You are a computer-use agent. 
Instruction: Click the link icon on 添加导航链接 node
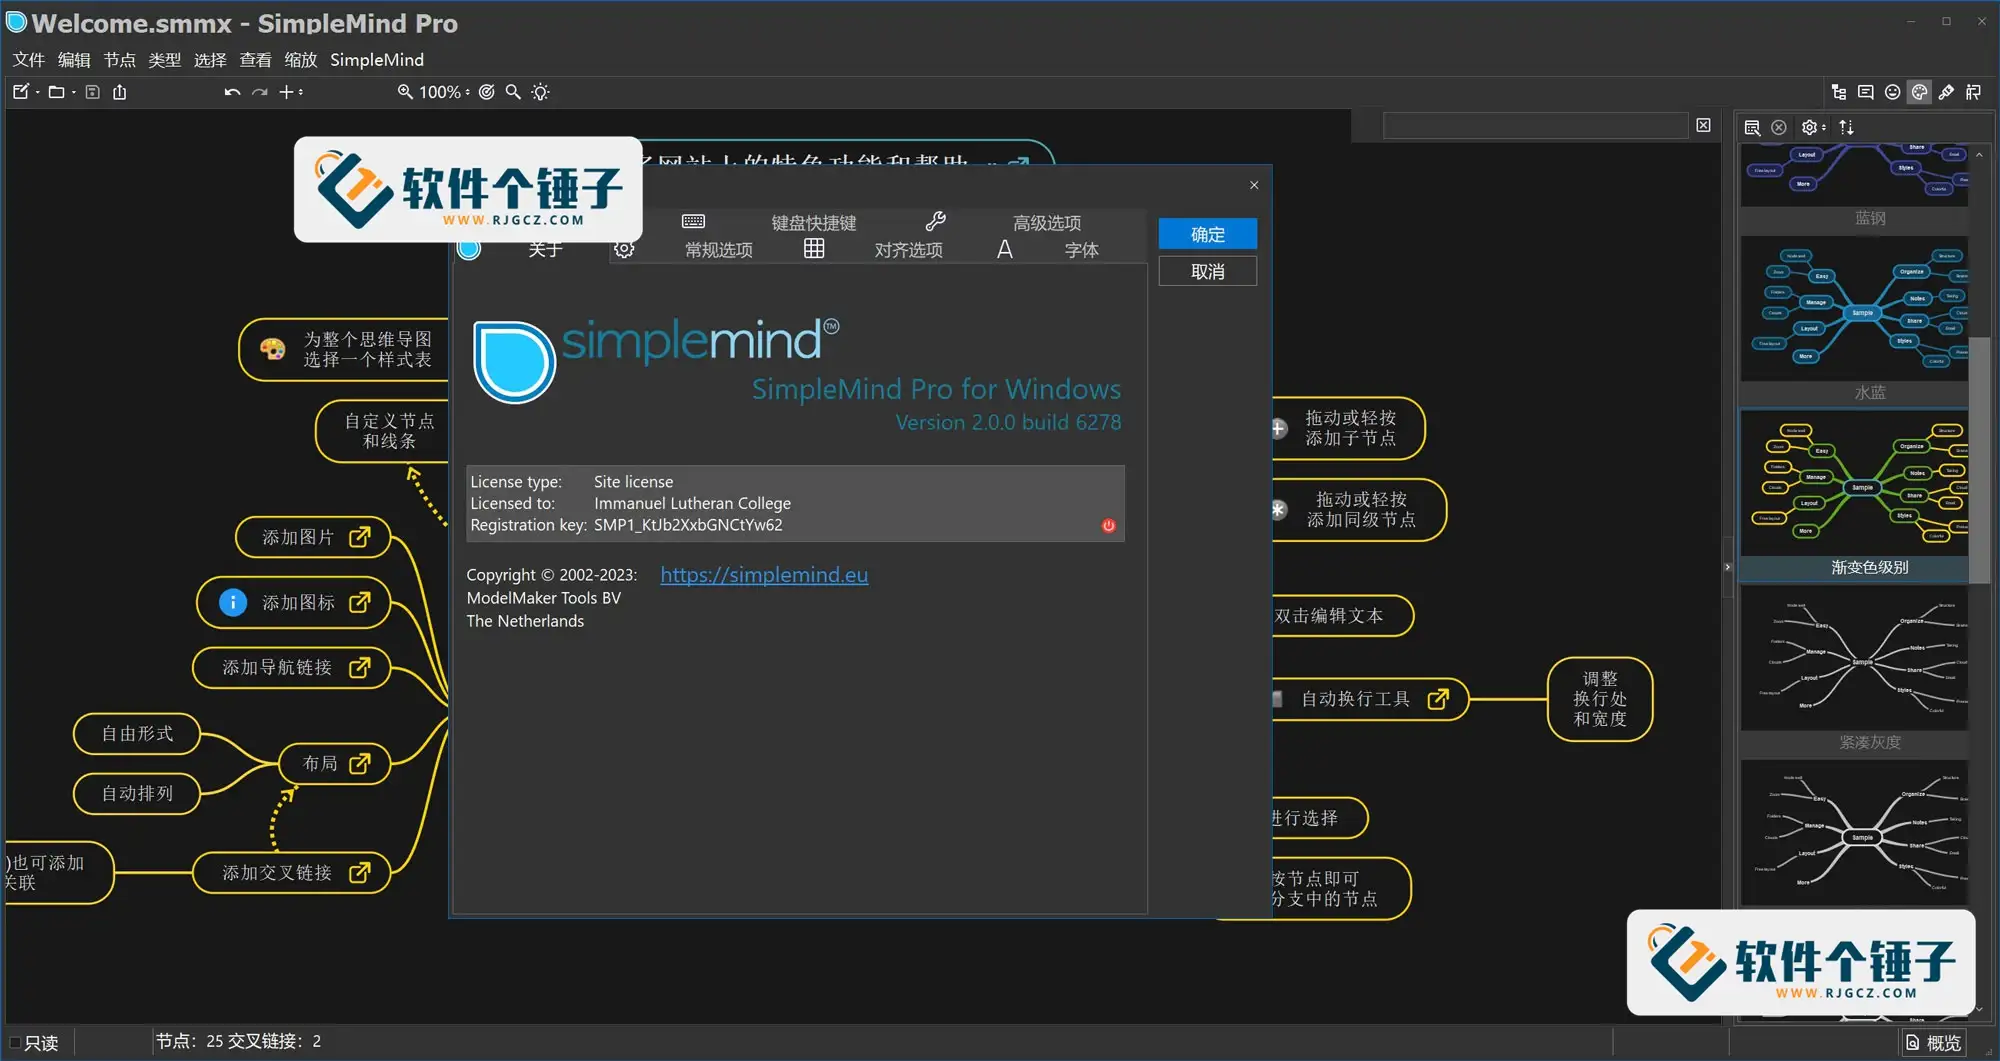(x=359, y=667)
